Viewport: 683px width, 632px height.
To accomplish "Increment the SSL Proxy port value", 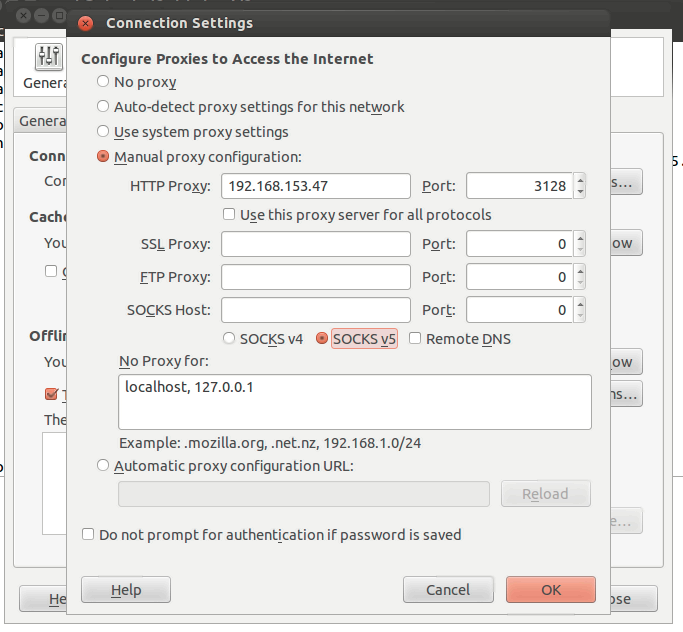I will tap(581, 239).
